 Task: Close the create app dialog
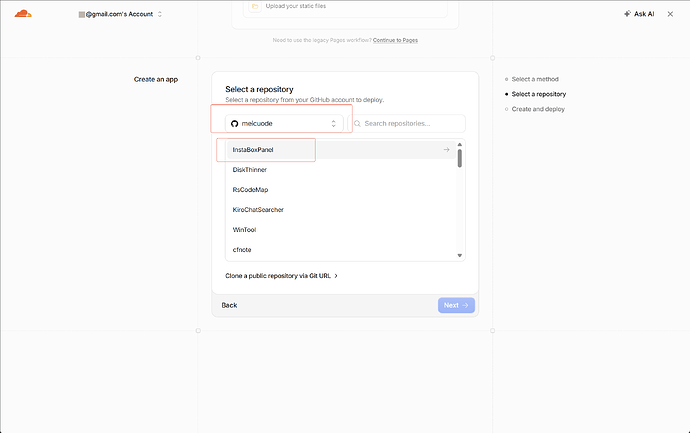[x=670, y=14]
